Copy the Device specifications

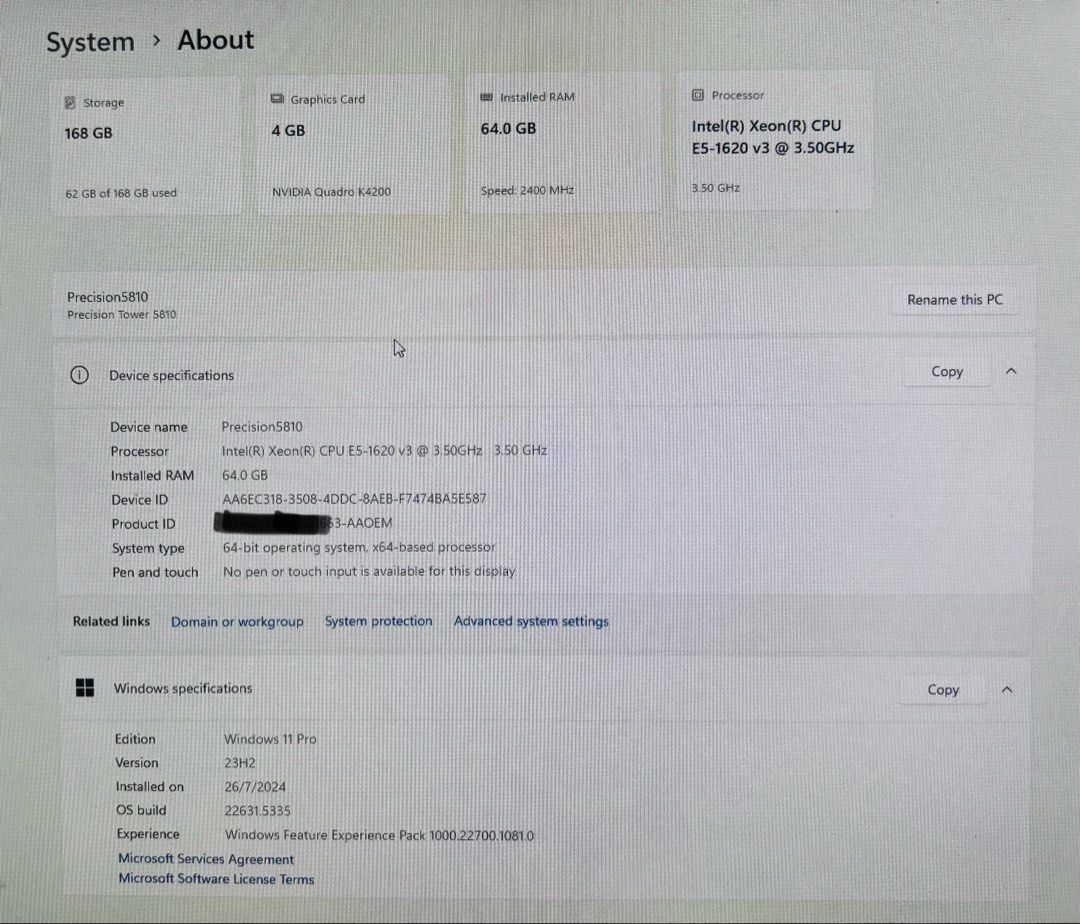pos(946,372)
